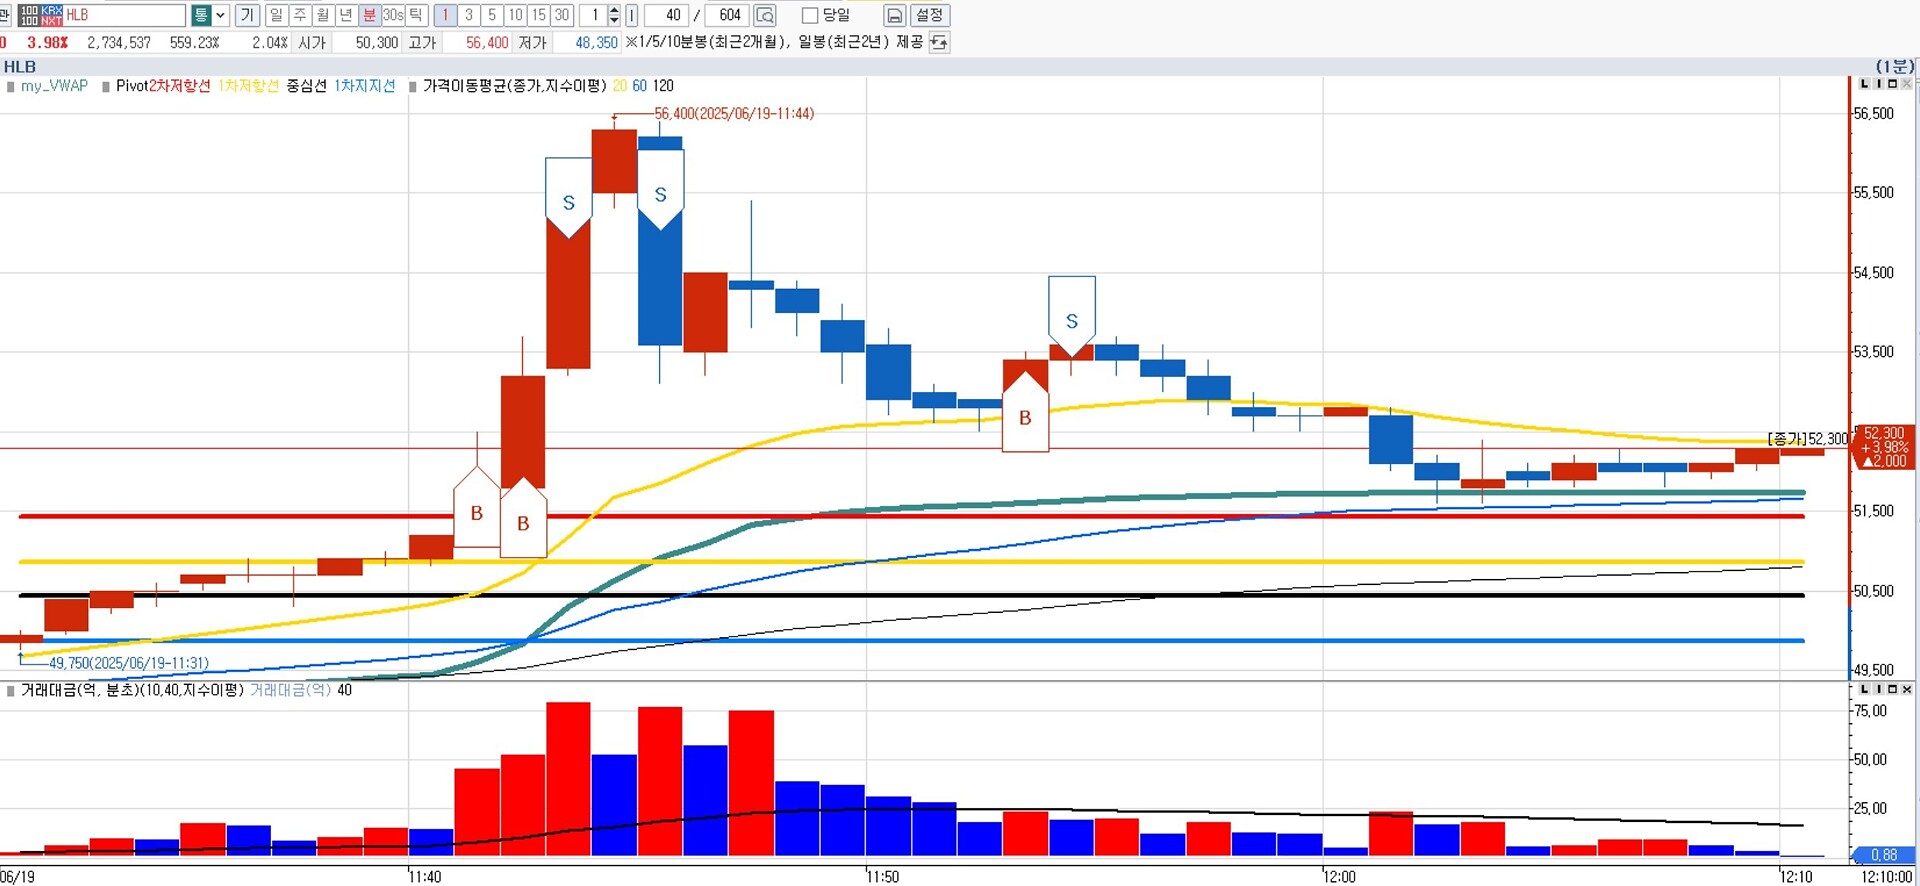
Task: Click the my_VWAP indicator legend label
Action: click(54, 86)
